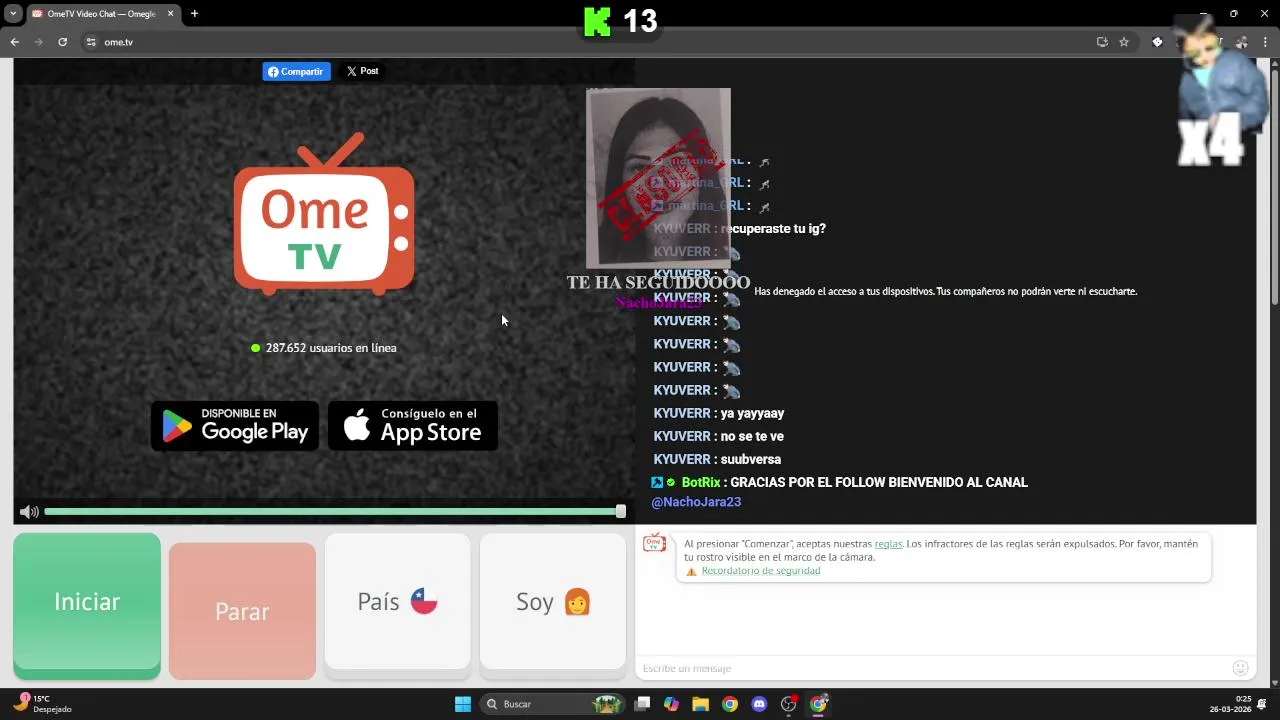This screenshot has height=720, width=1280.
Task: Open the tab search dropdown arrow
Action: (x=13, y=14)
